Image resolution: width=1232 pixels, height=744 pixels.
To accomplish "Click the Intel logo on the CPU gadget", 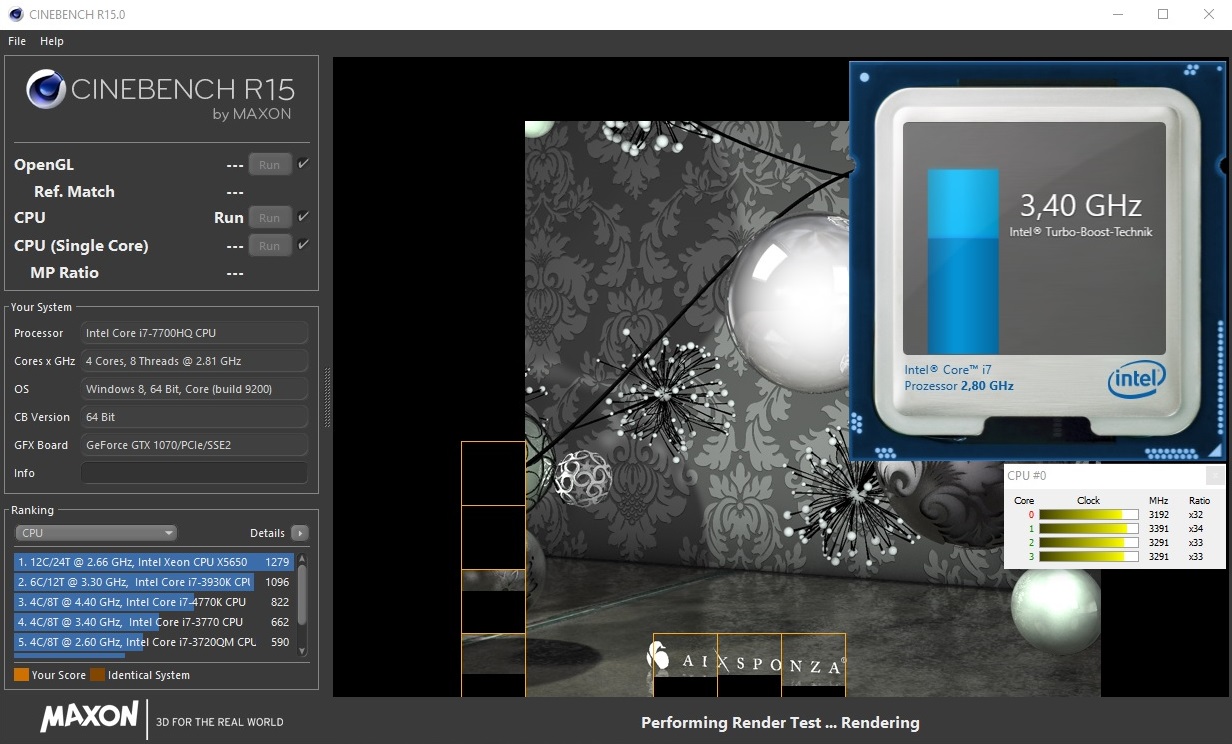I will pos(1137,380).
